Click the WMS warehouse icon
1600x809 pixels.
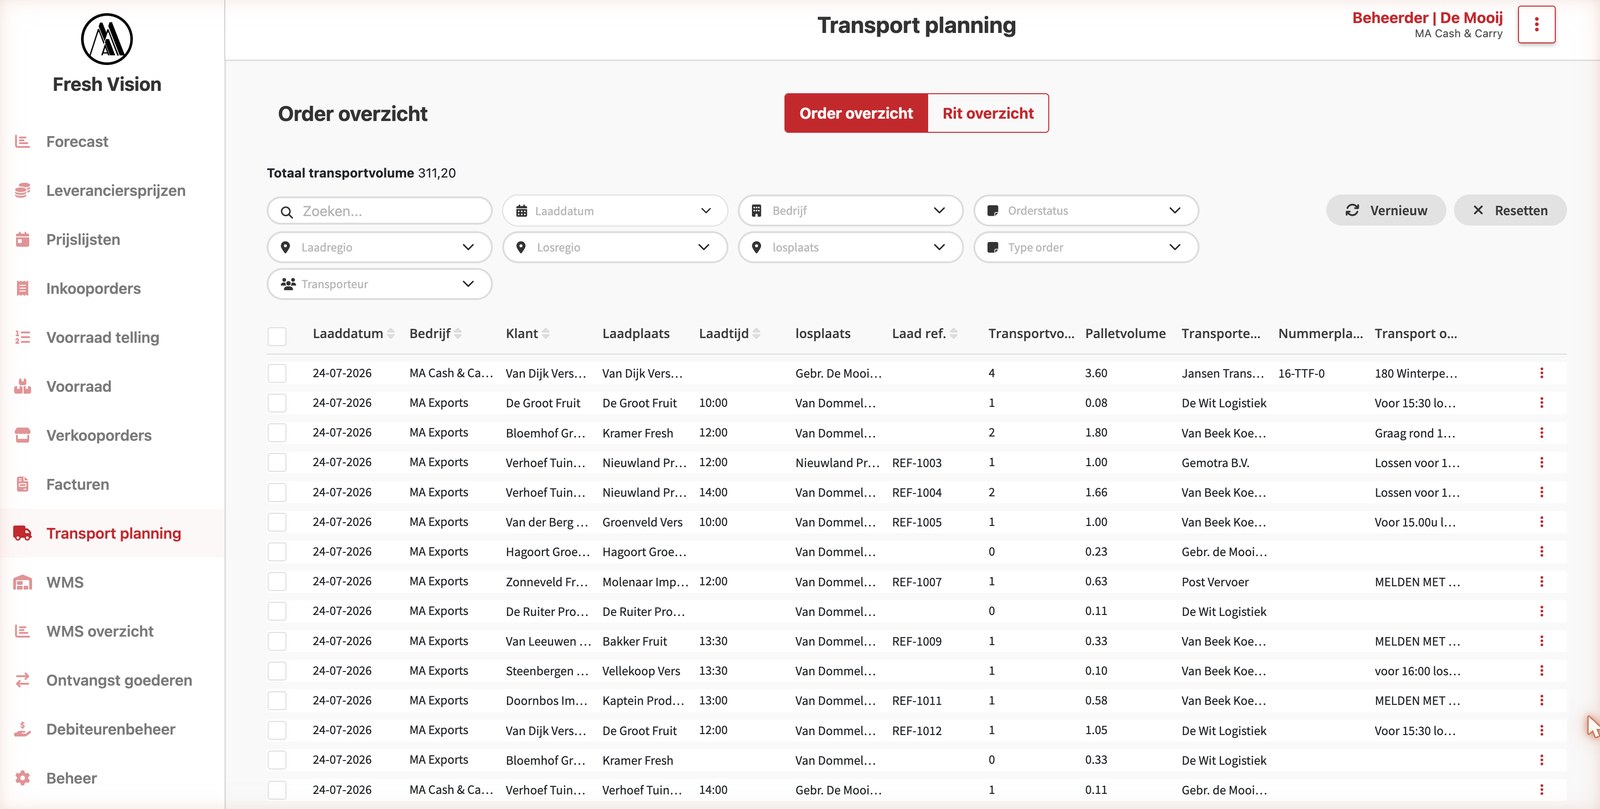[x=22, y=583]
